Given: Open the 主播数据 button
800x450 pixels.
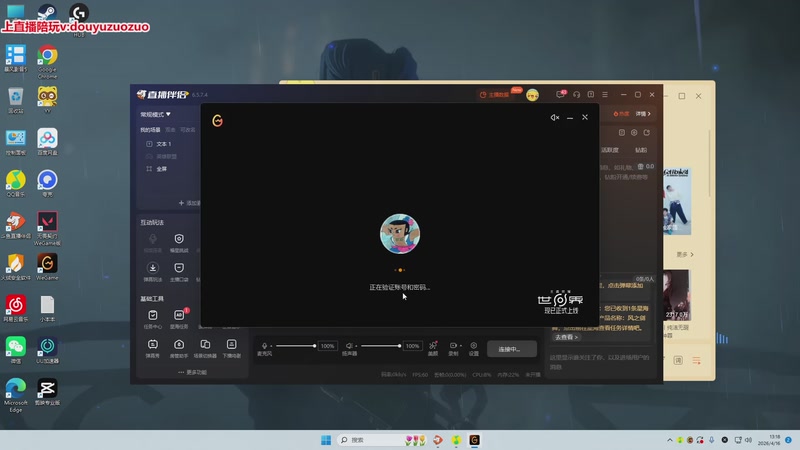Looking at the screenshot, I should tap(494, 95).
